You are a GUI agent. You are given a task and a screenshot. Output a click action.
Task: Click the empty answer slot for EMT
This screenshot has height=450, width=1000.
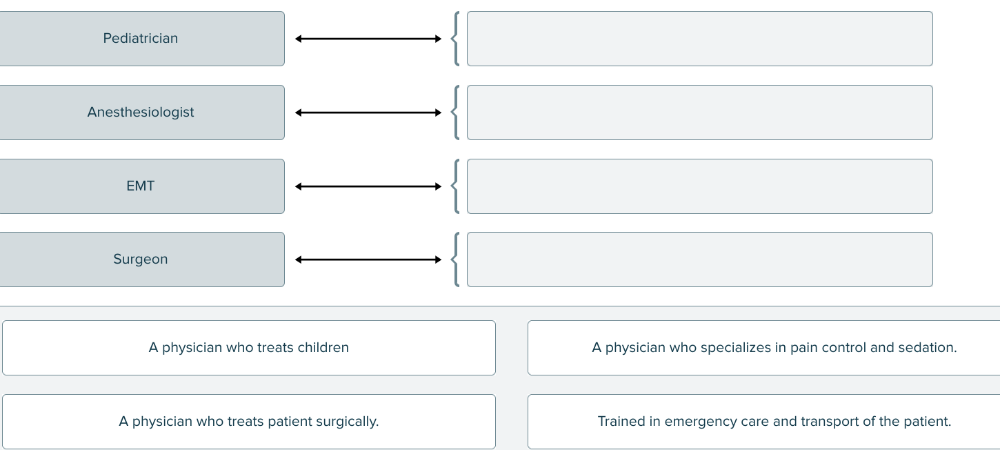pos(699,186)
